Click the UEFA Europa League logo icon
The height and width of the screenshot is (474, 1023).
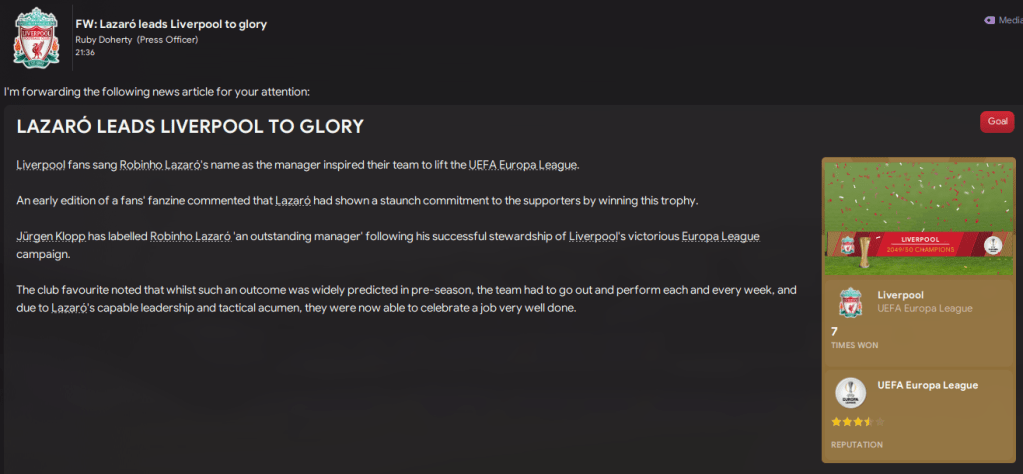(850, 392)
